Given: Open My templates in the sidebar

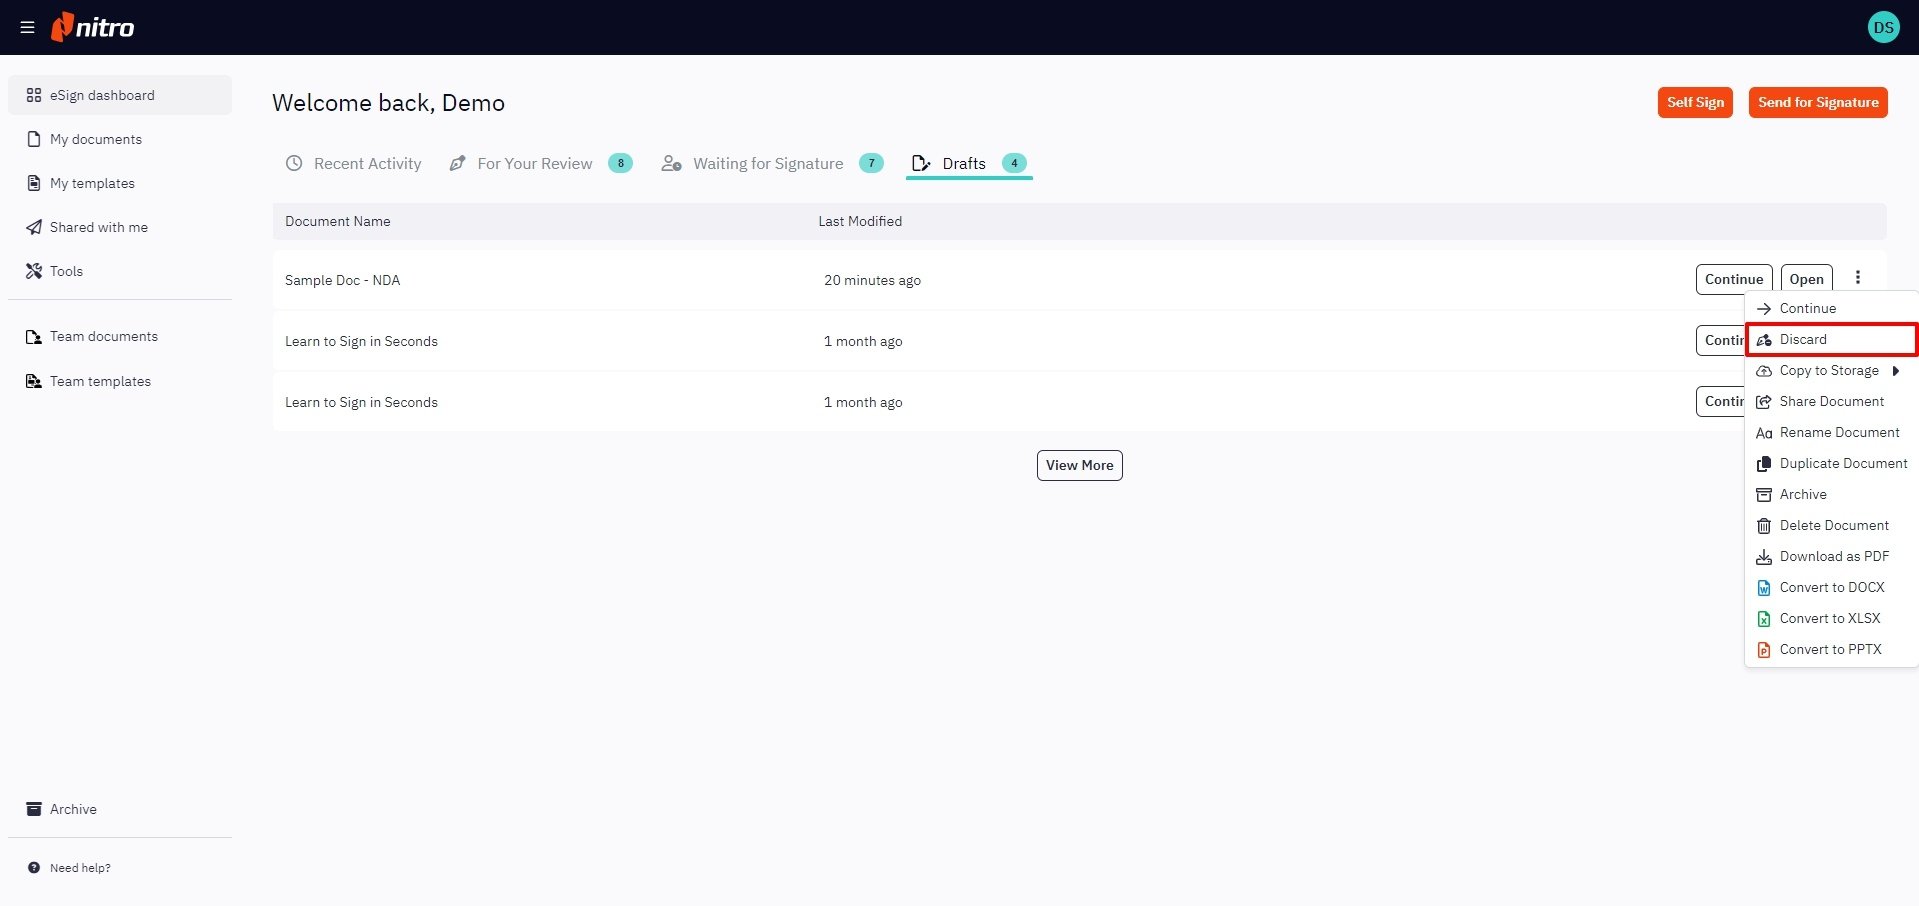Looking at the screenshot, I should 92,183.
